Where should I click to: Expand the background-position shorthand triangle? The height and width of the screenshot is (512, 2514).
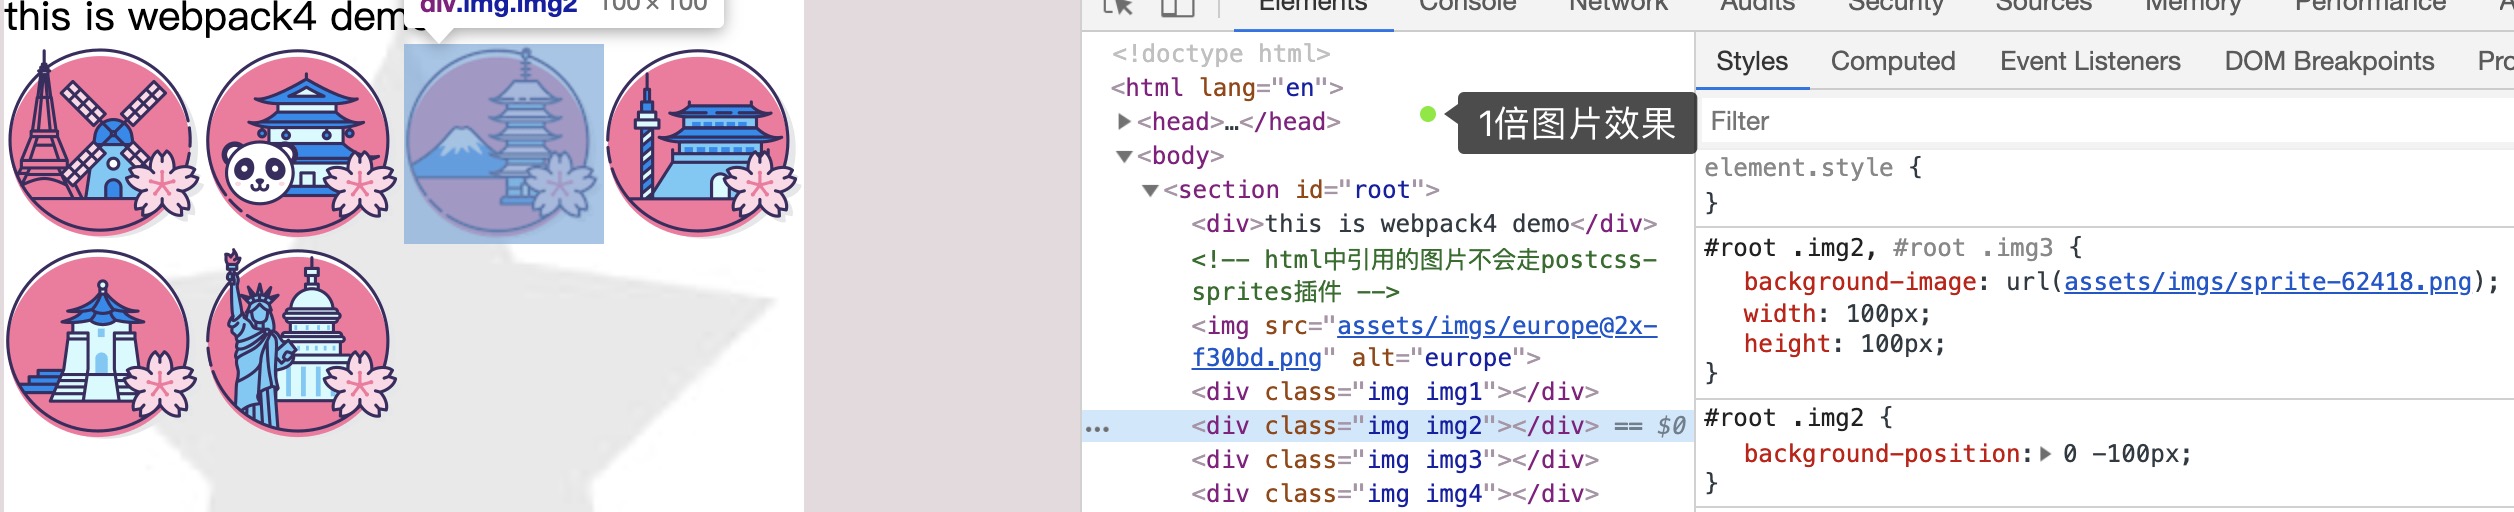(x=2045, y=454)
